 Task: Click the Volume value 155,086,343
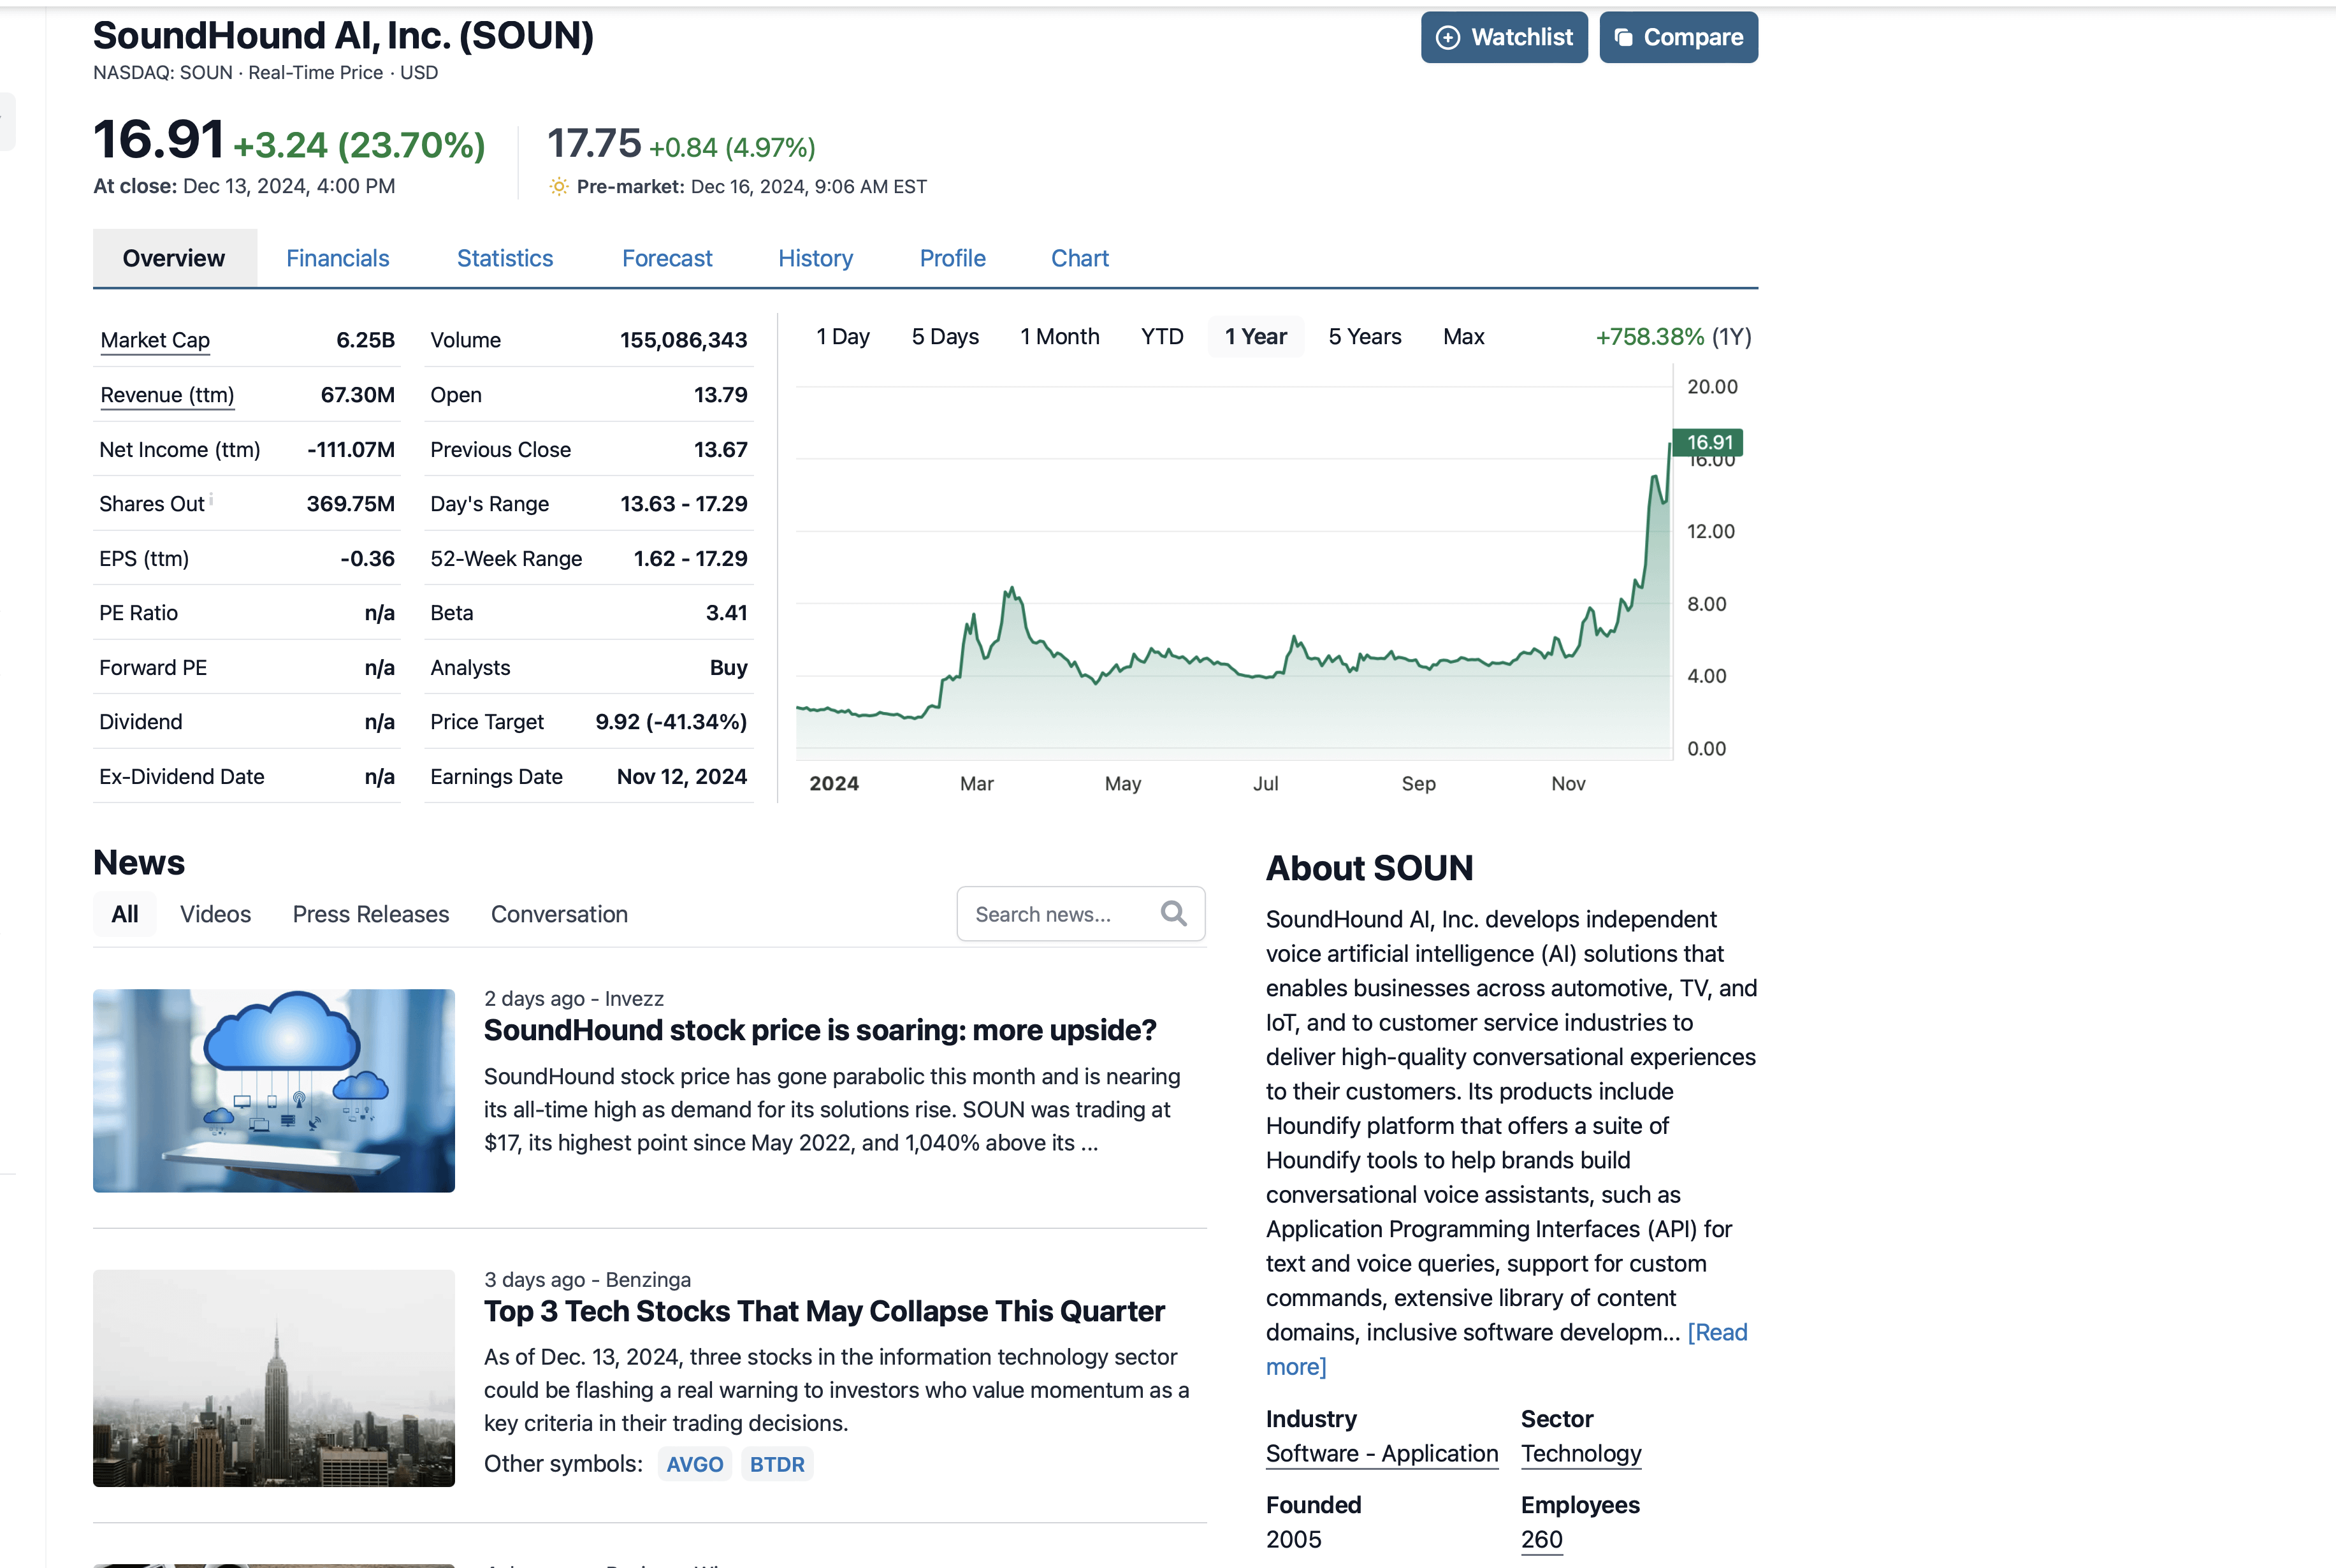pyautogui.click(x=683, y=340)
